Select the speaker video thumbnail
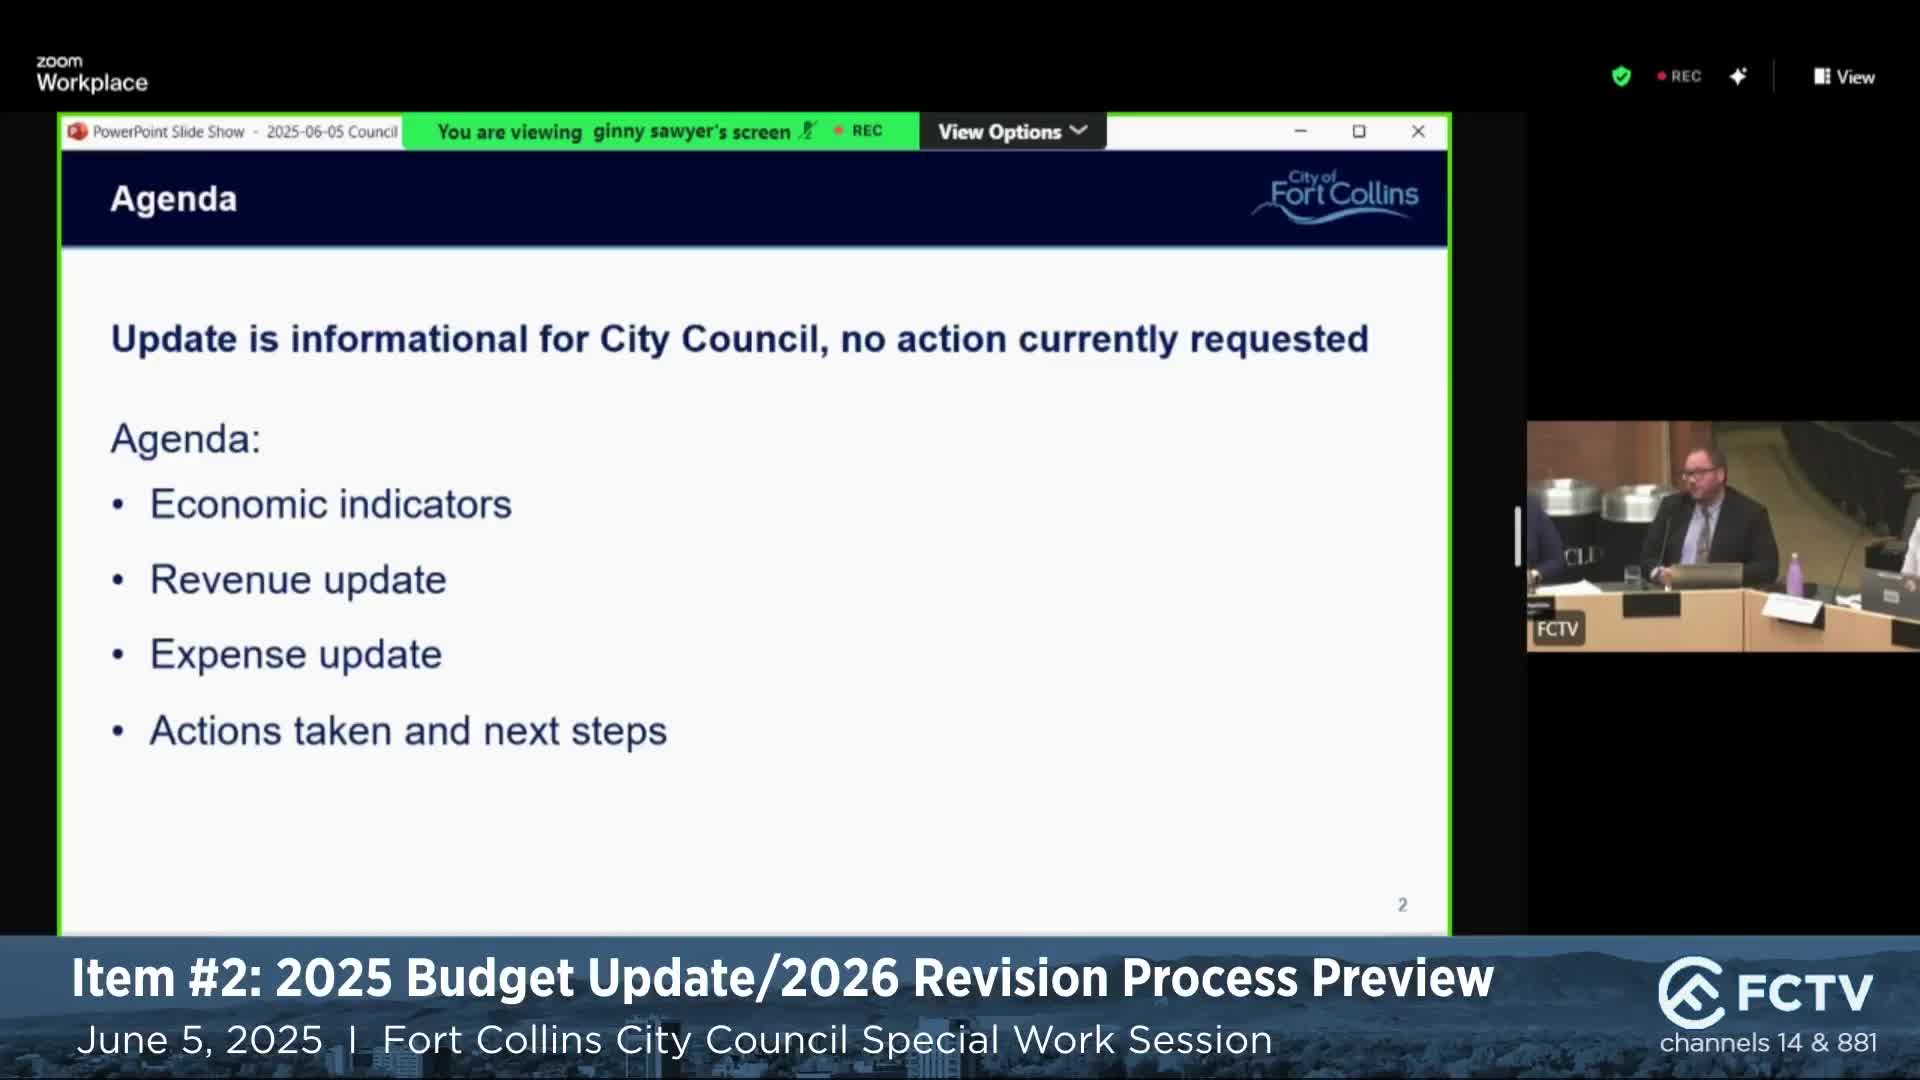The width and height of the screenshot is (1920, 1080). [x=1722, y=537]
